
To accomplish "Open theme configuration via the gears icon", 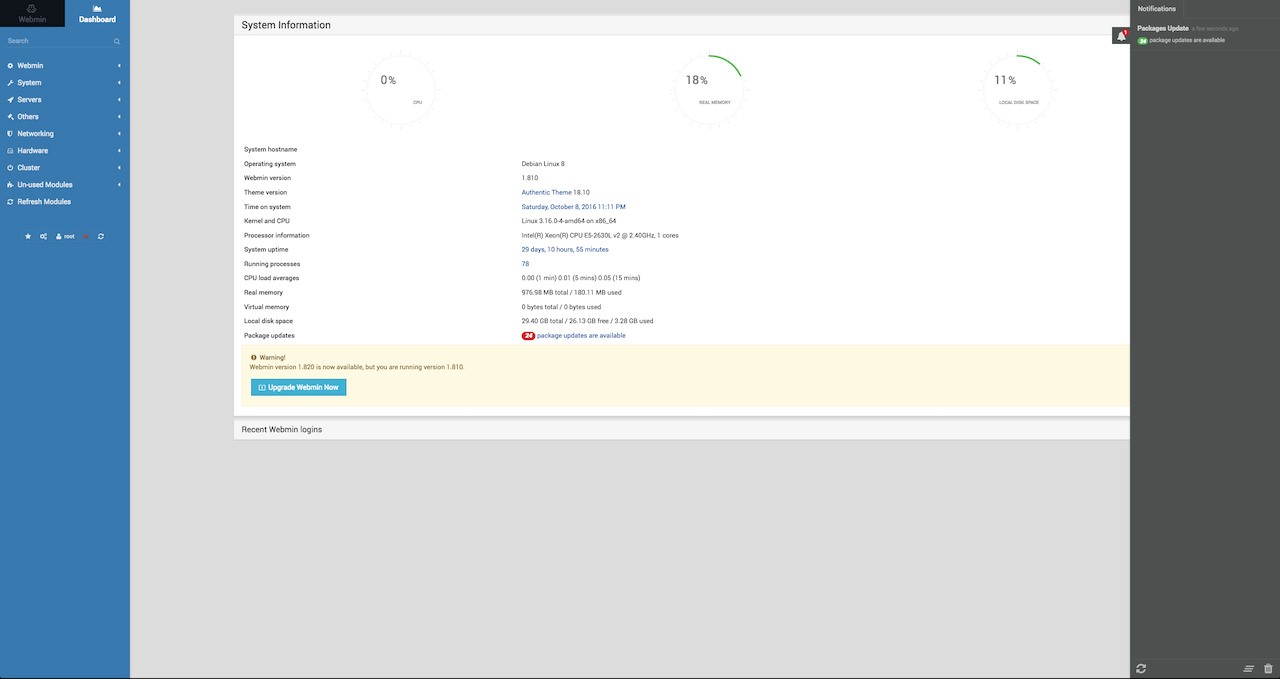I will 42,236.
